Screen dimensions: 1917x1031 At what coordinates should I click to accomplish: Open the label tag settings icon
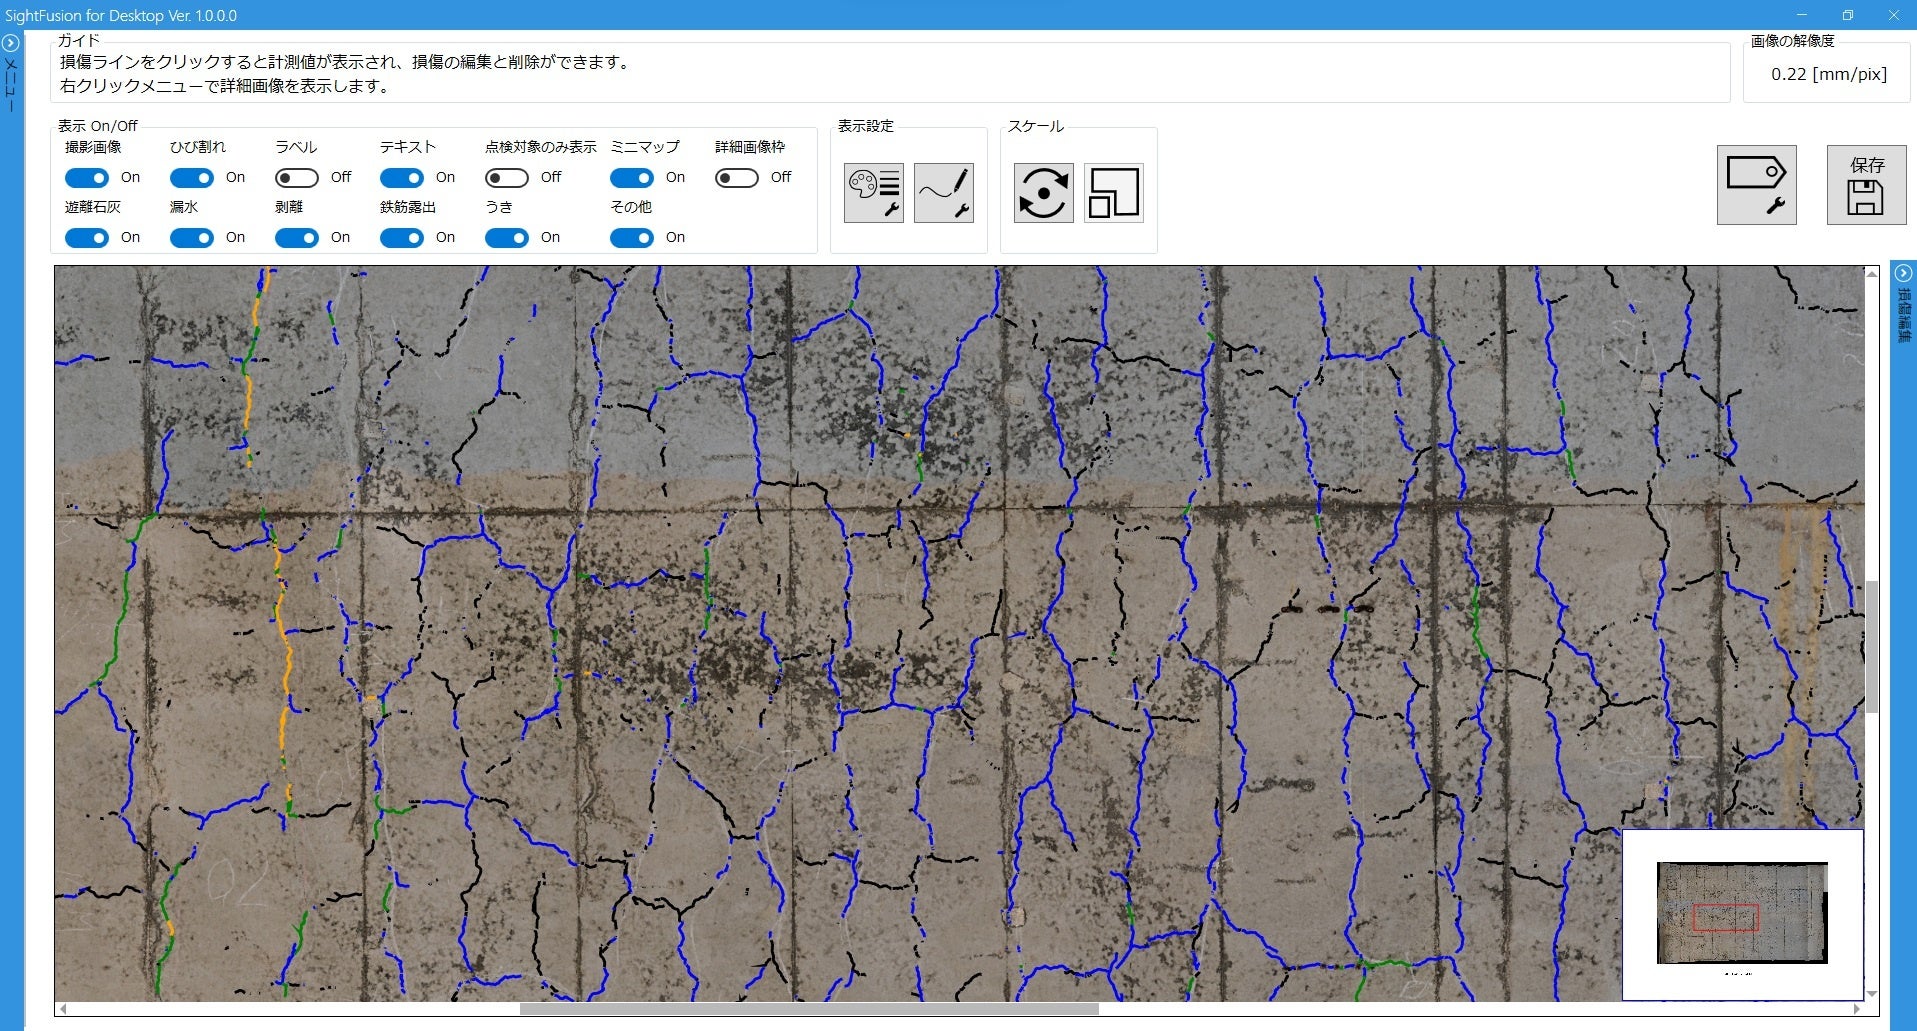click(1757, 185)
